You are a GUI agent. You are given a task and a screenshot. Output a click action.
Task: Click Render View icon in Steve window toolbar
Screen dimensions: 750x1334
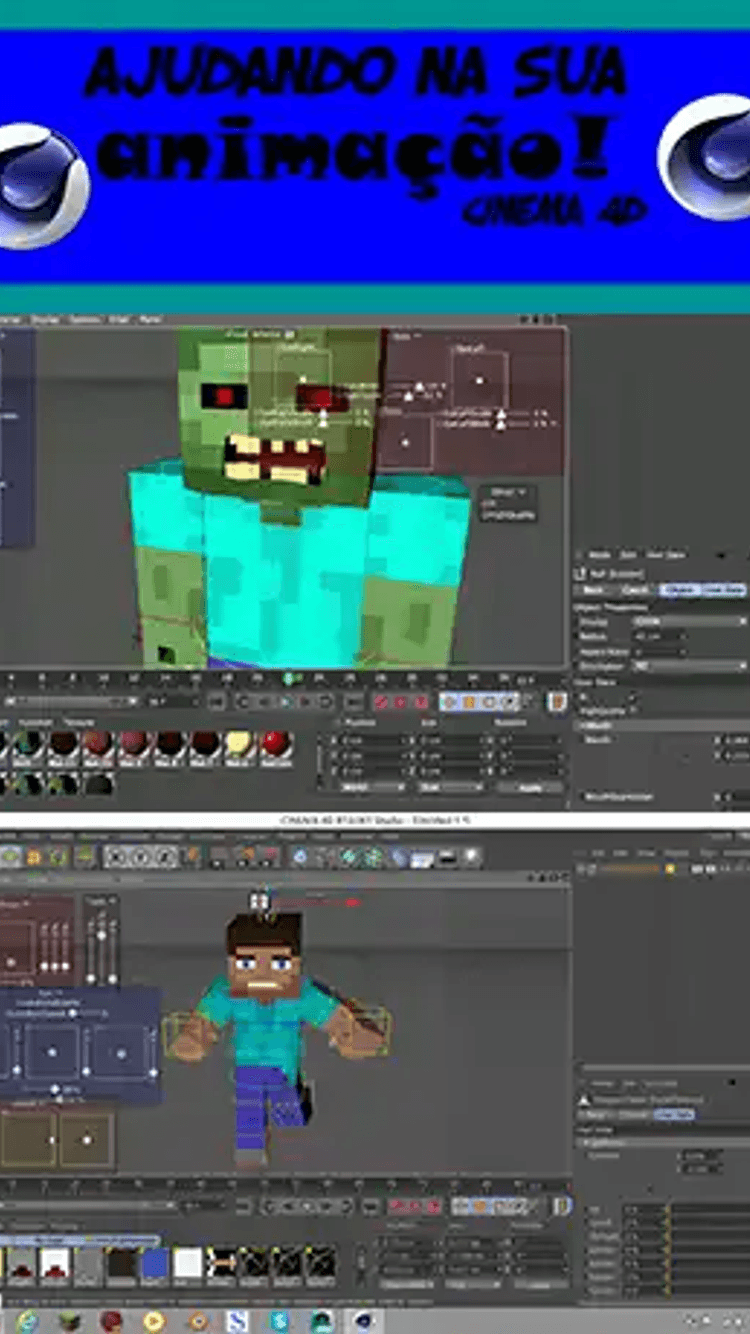(x=217, y=858)
